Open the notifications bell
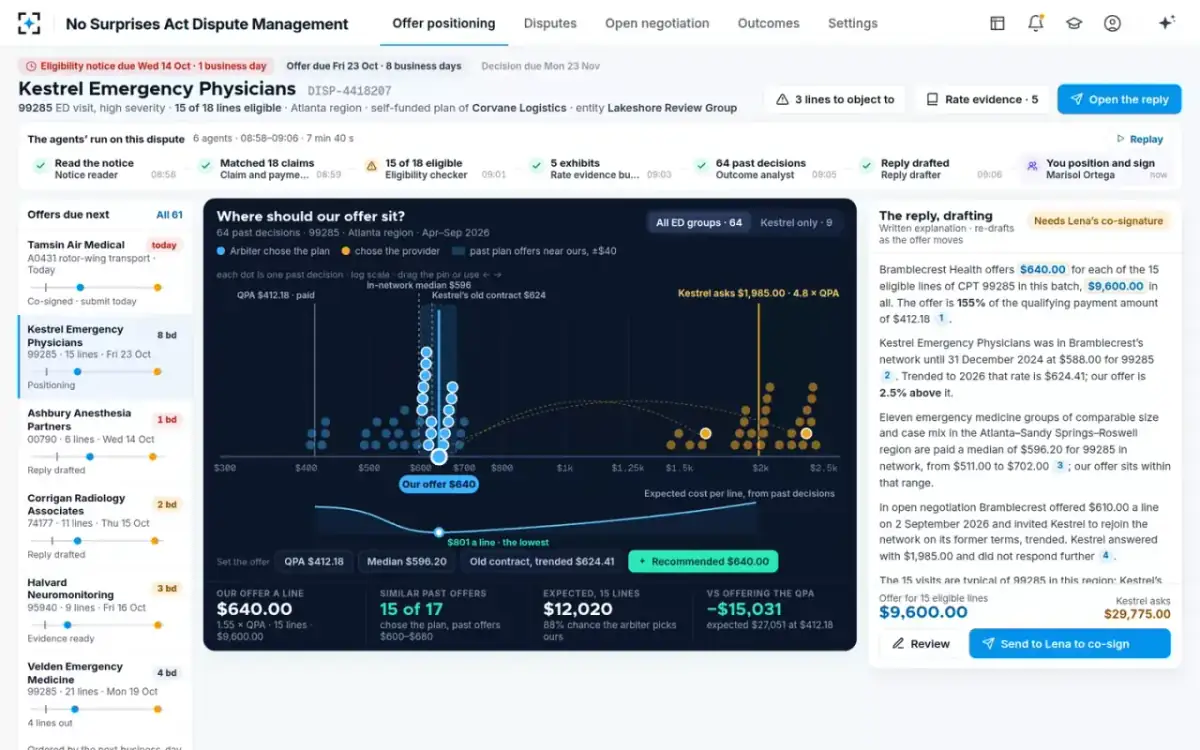The width and height of the screenshot is (1200, 750). point(1035,23)
